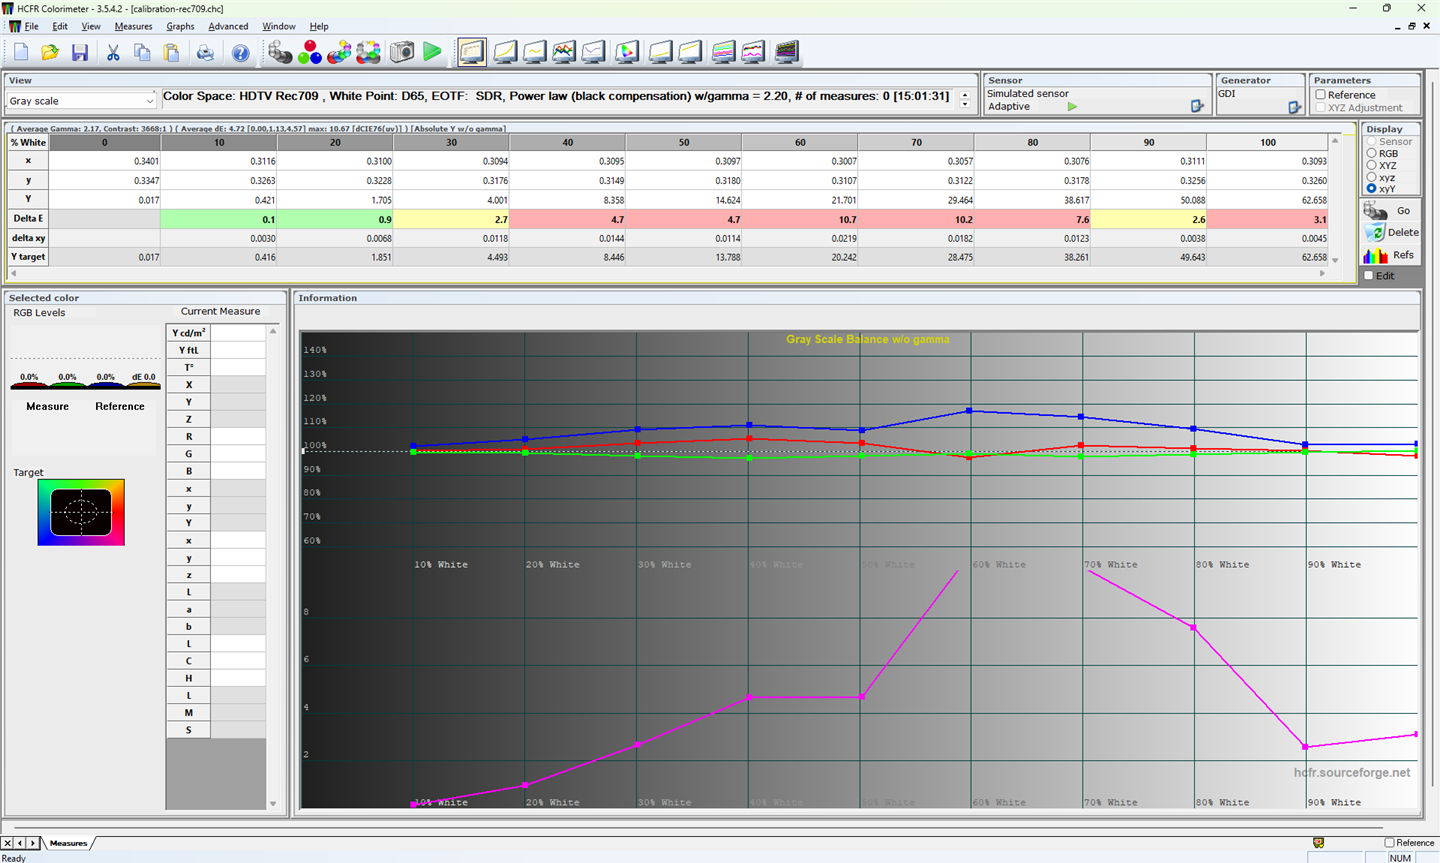Click the Reference label under RGB Levels
1440x863 pixels.
click(120, 407)
